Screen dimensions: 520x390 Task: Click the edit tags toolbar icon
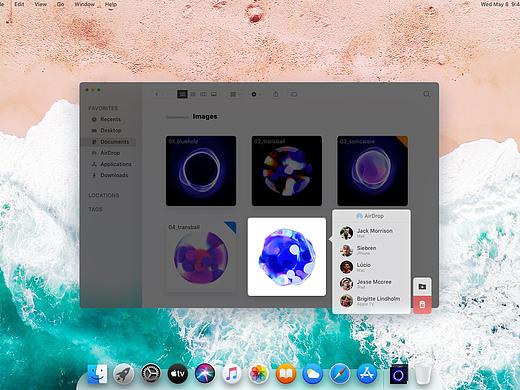pos(294,94)
